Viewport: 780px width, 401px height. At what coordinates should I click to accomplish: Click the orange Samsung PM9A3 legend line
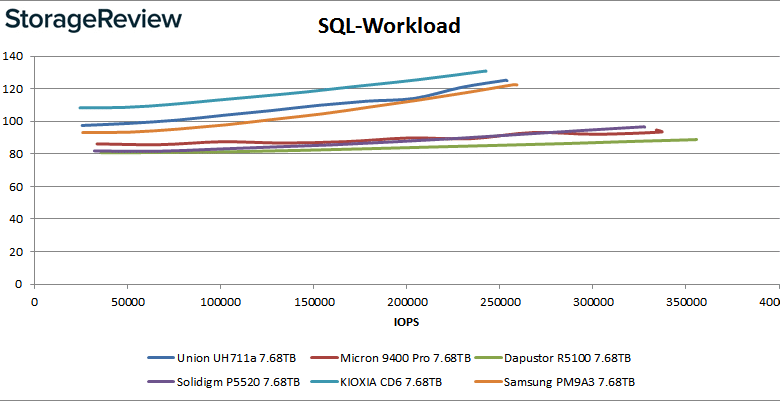coord(487,382)
